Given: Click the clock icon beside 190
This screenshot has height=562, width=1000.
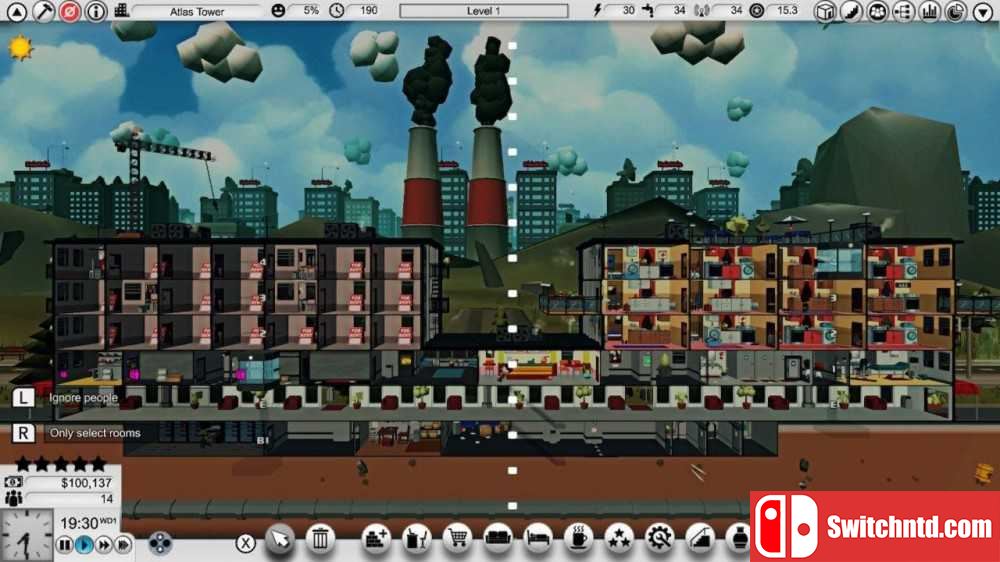Looking at the screenshot, I should [x=336, y=11].
